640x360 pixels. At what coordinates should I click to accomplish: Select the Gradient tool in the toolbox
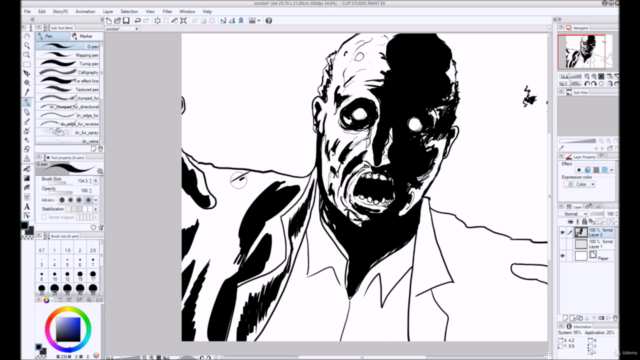point(27,178)
